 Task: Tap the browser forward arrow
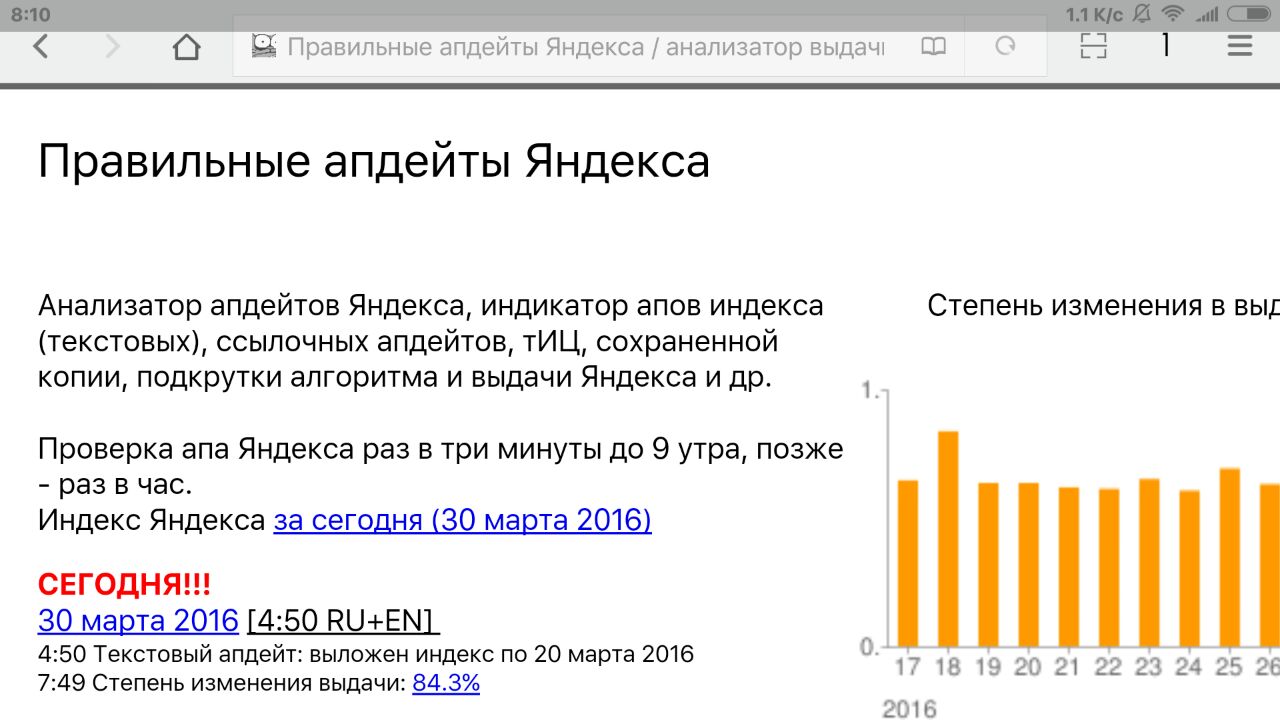point(113,46)
